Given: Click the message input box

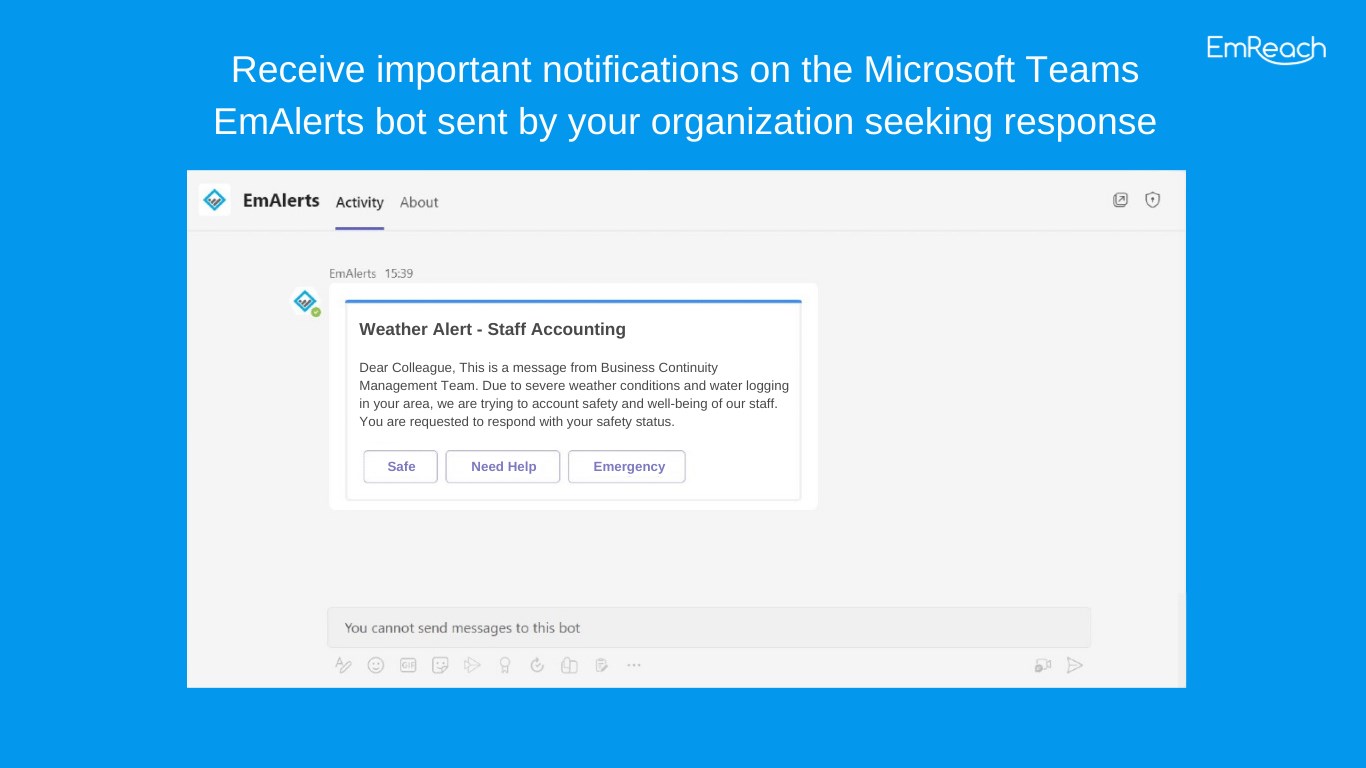Looking at the screenshot, I should [708, 628].
